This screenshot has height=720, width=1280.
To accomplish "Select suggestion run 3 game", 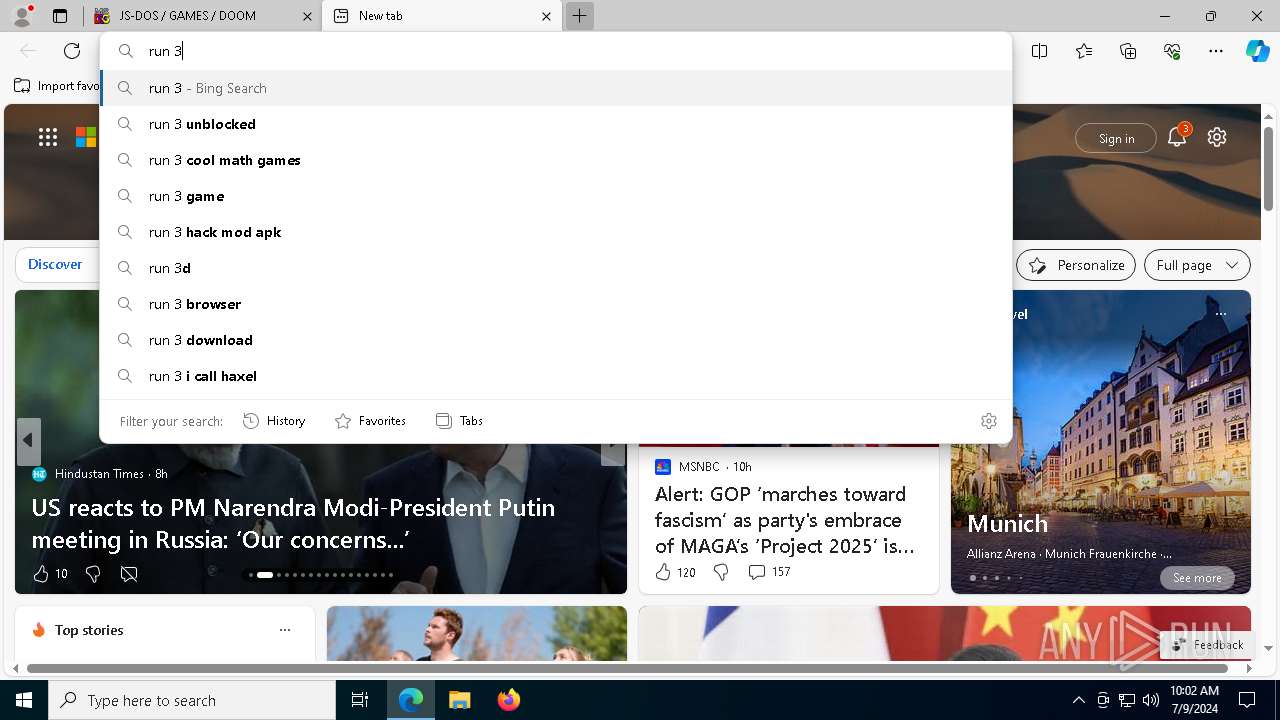I will (556, 196).
